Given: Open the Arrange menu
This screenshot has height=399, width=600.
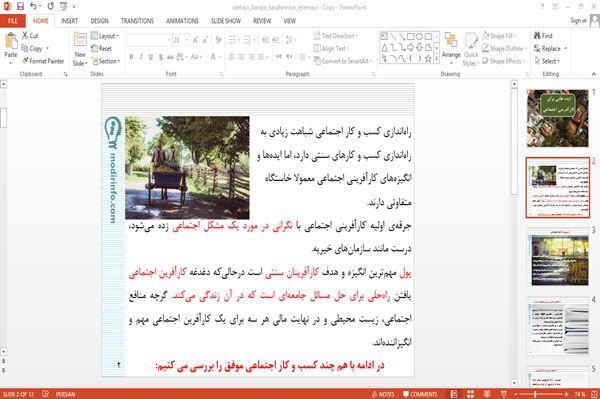Looking at the screenshot, I should coord(451,47).
